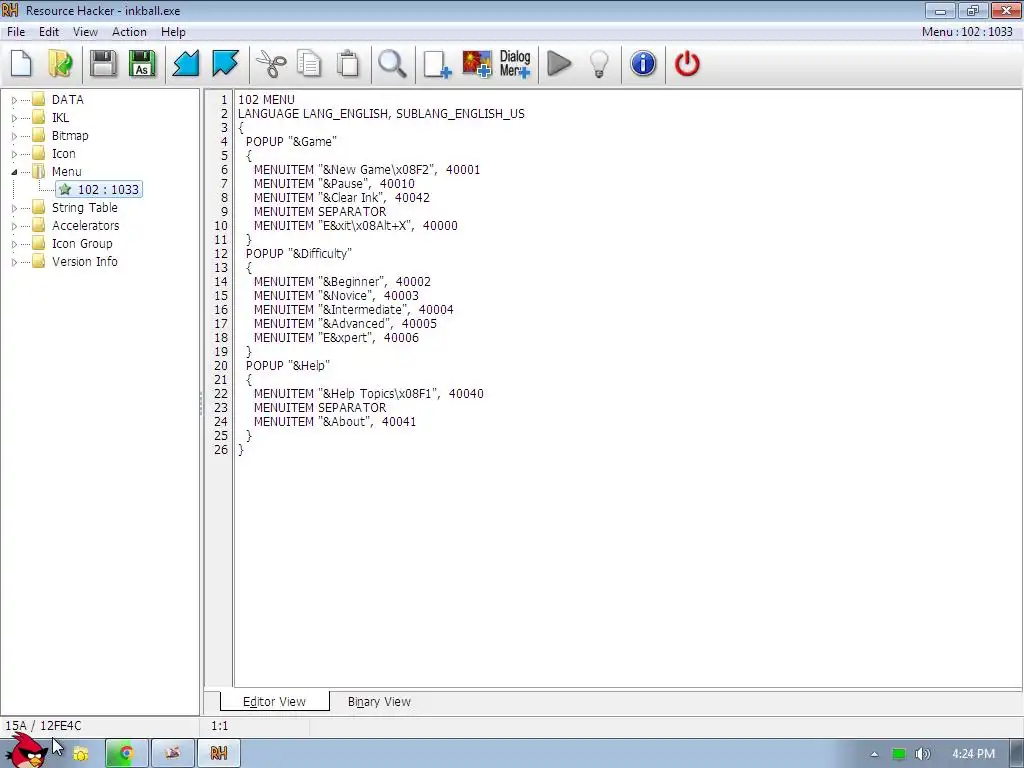Expand the Bitmap folder arrow
The width and height of the screenshot is (1024, 768).
[x=14, y=136]
